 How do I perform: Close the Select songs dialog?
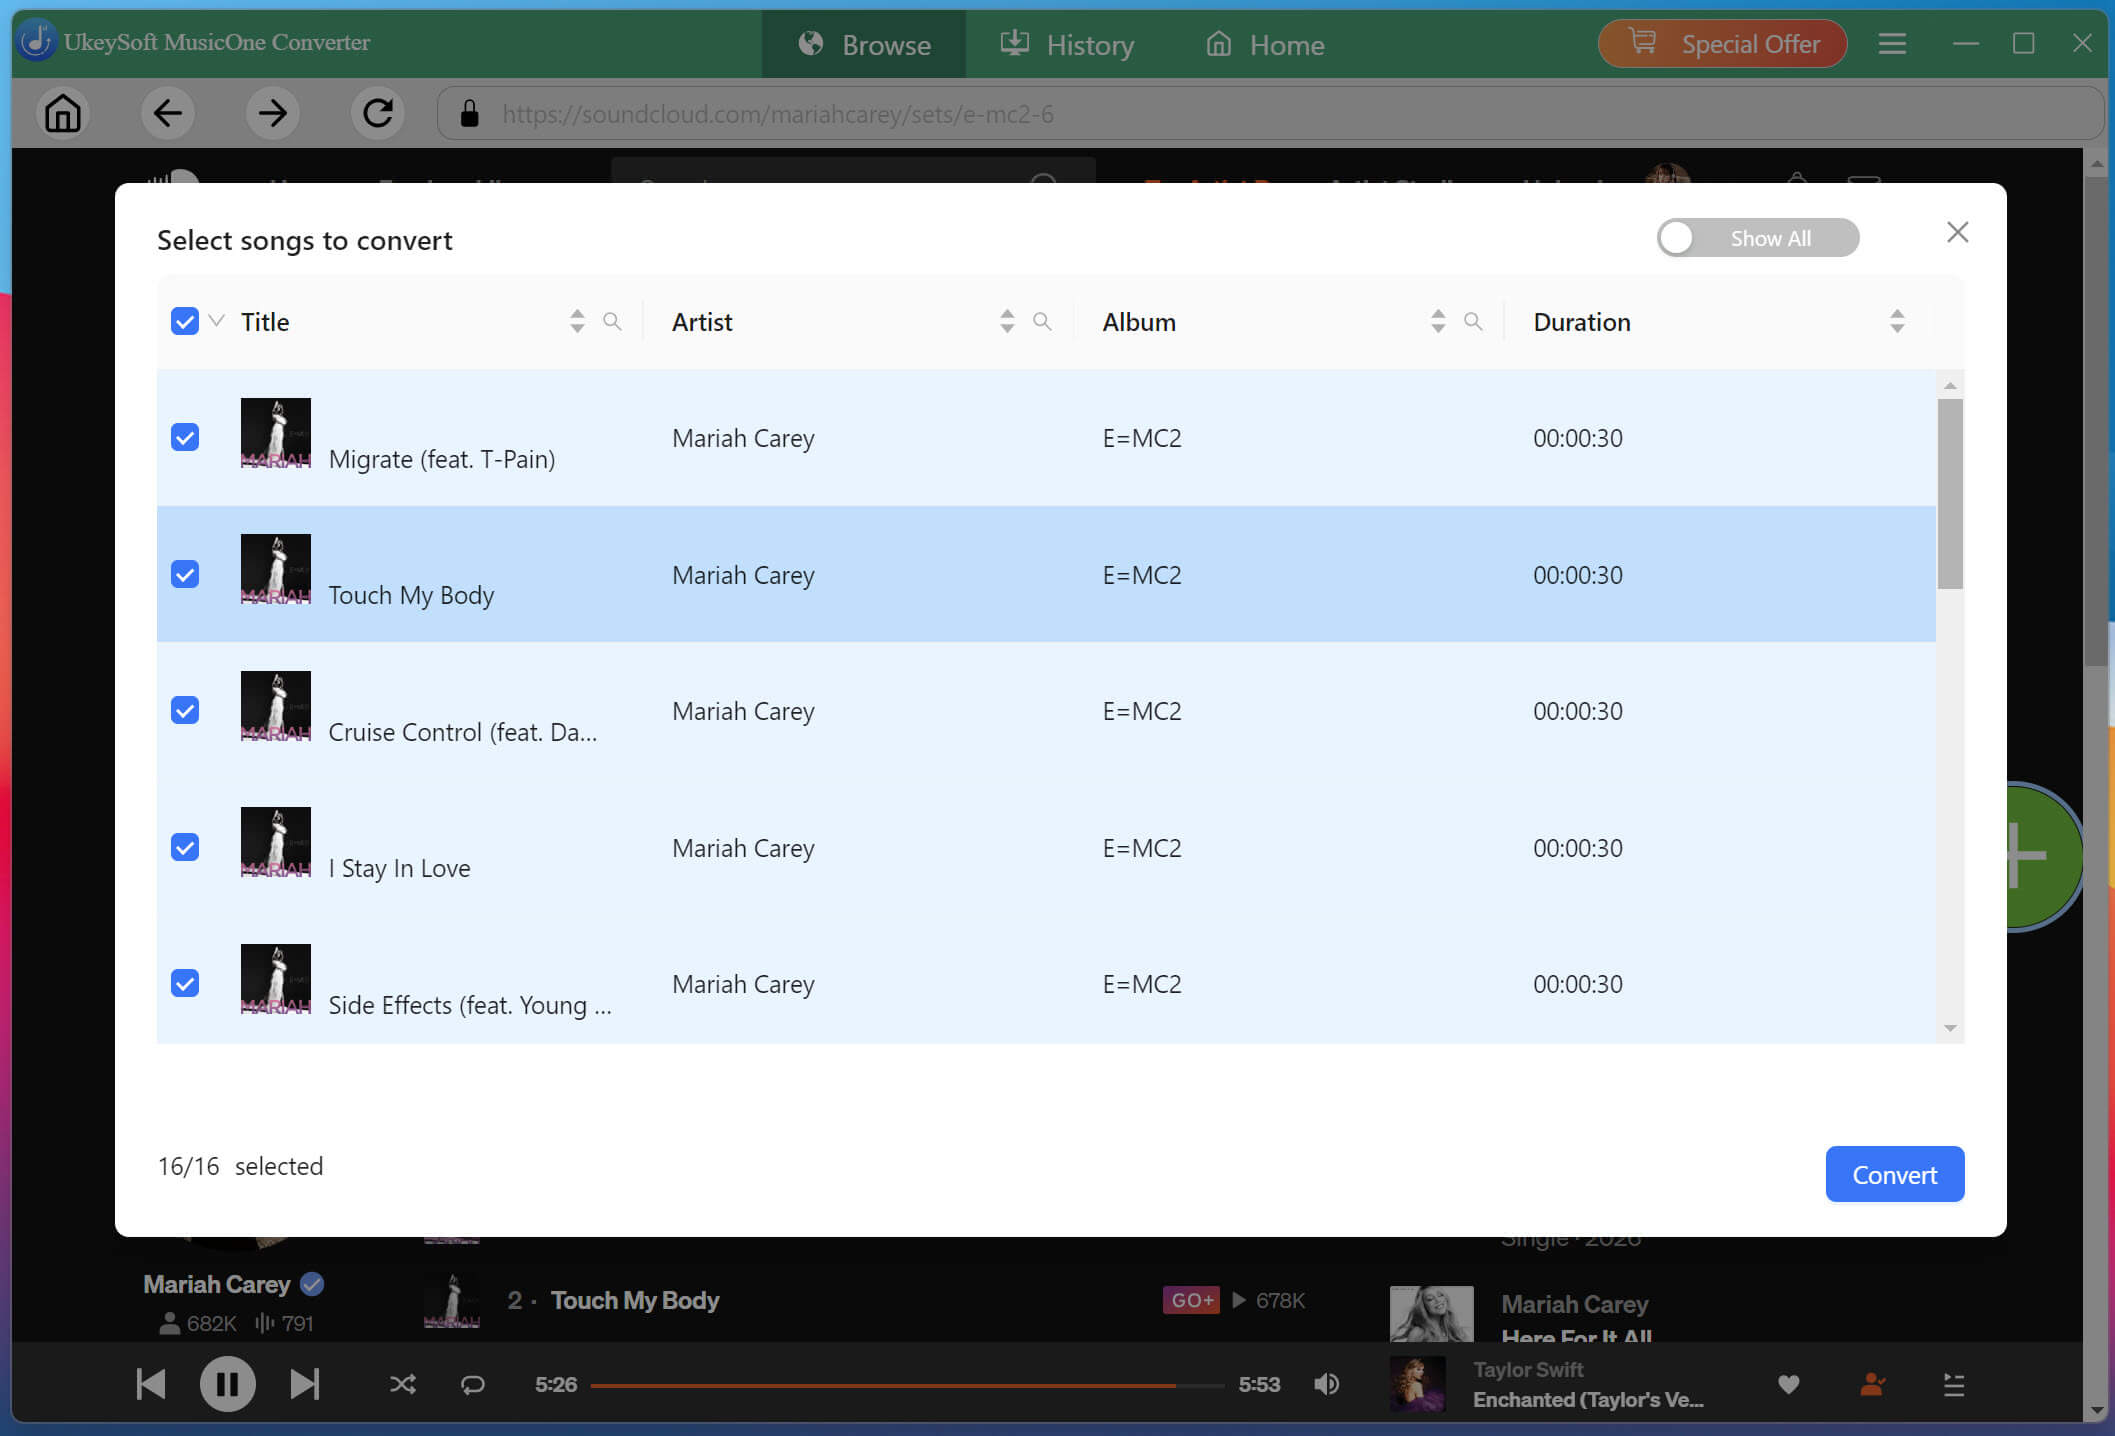tap(1957, 233)
